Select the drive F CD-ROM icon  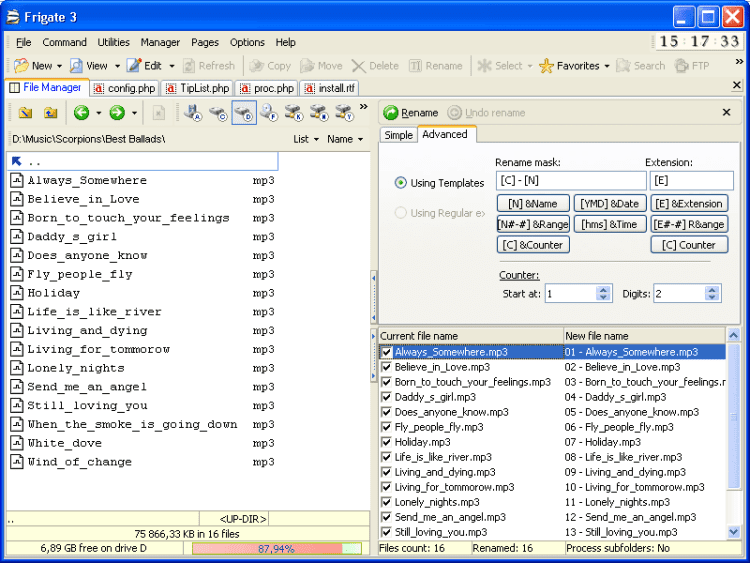tap(269, 113)
